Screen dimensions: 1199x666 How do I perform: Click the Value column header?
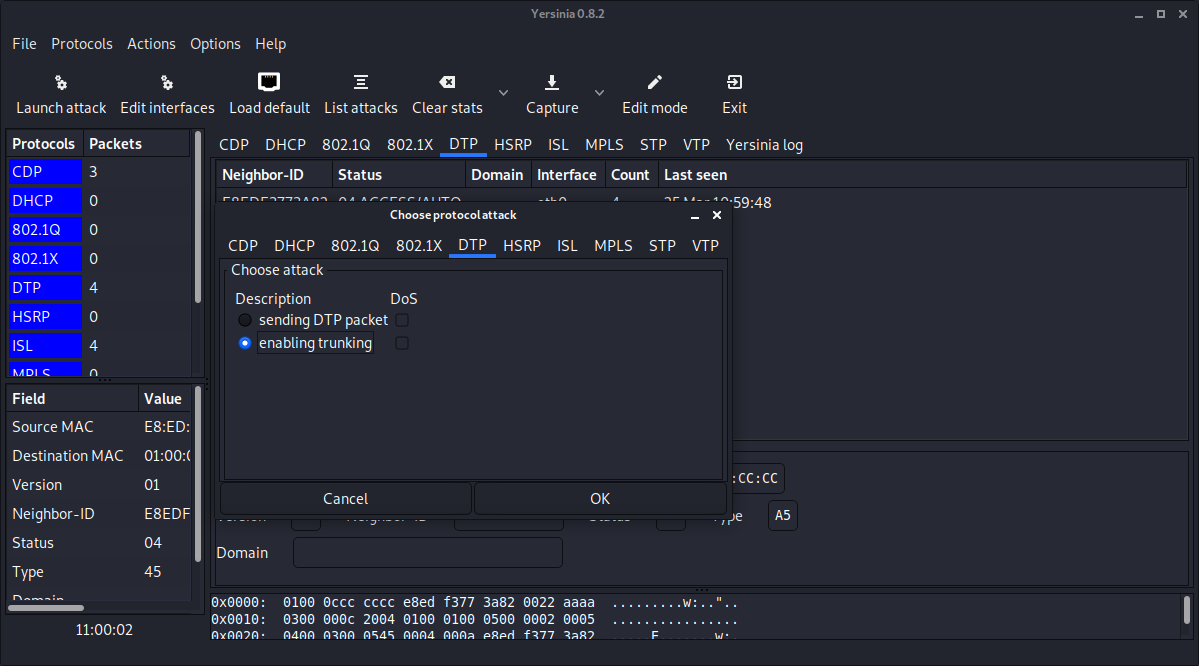pyautogui.click(x=164, y=398)
